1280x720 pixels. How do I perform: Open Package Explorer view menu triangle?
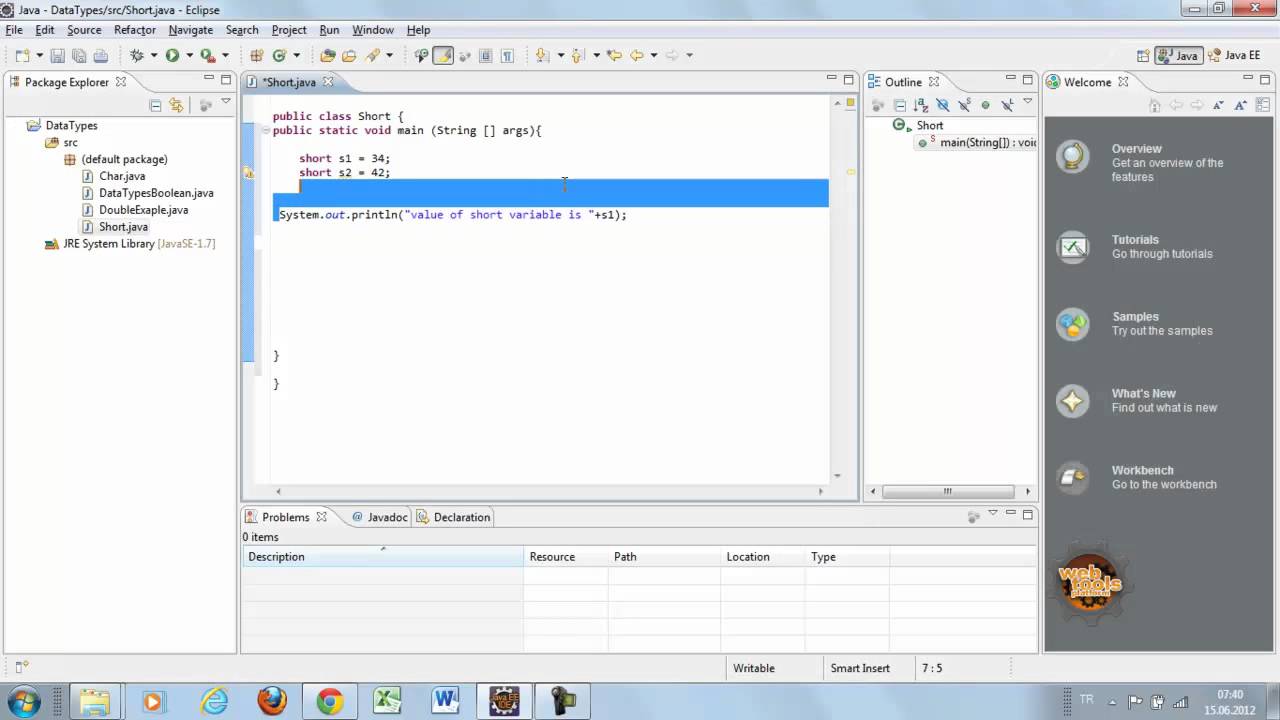[226, 101]
